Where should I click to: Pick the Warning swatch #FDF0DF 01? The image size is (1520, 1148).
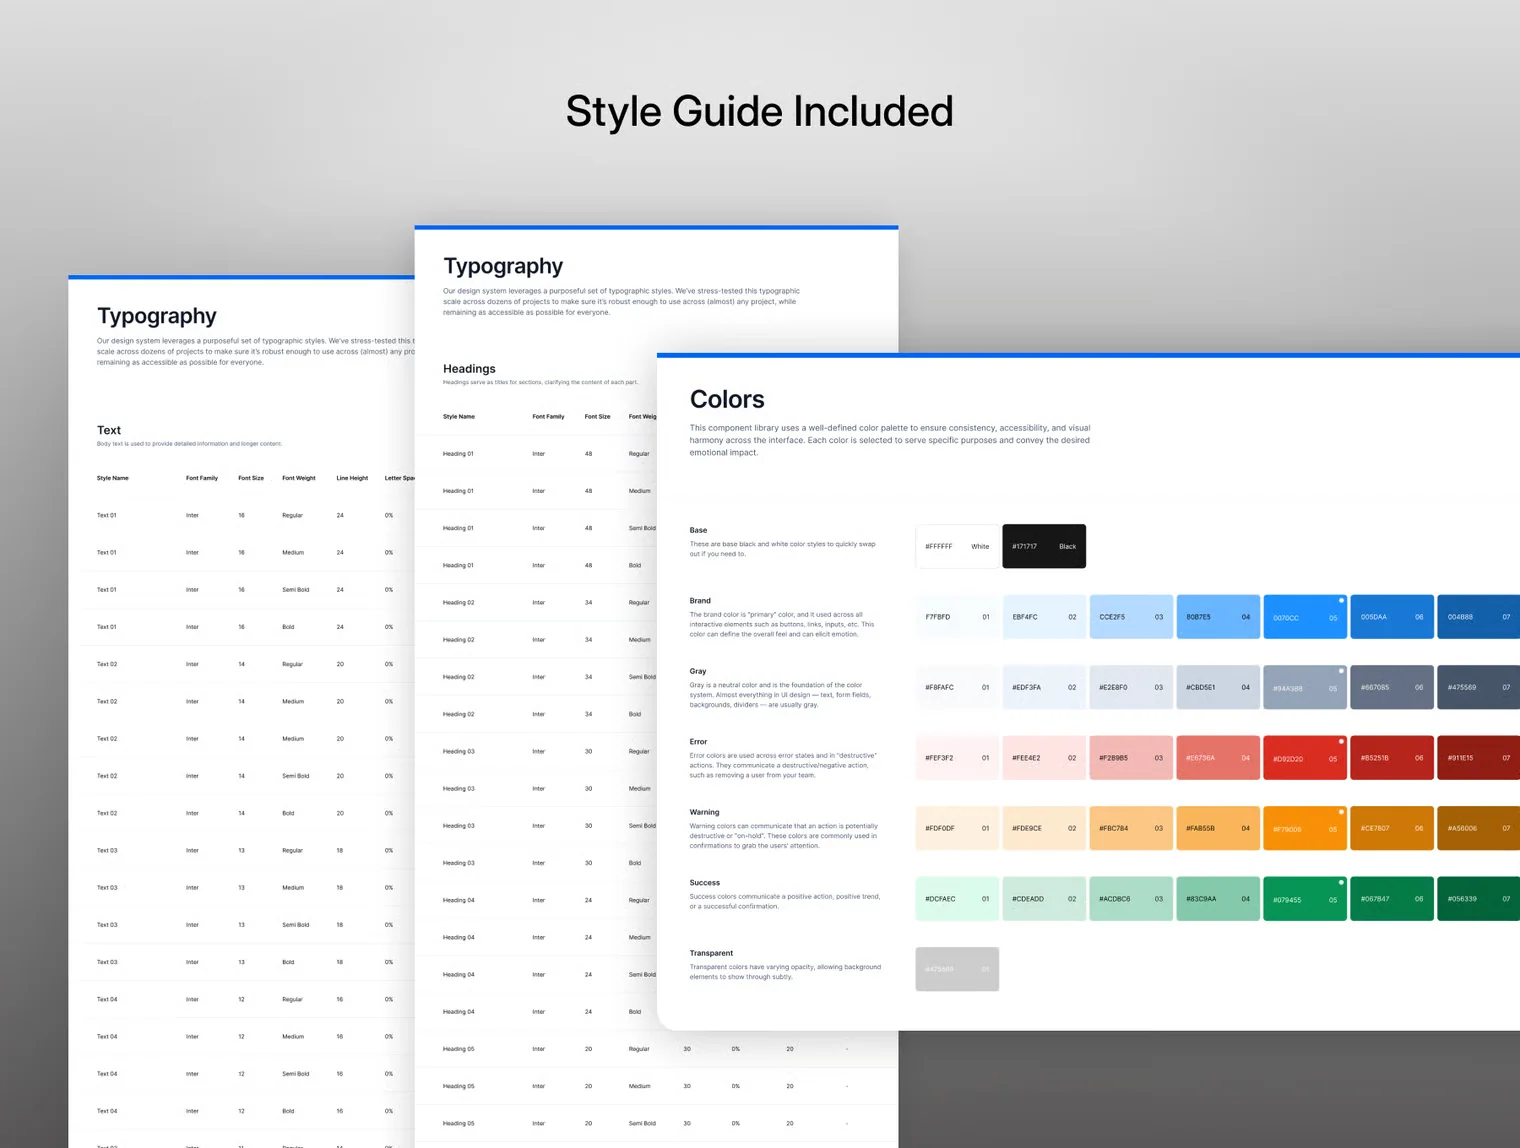pos(957,828)
